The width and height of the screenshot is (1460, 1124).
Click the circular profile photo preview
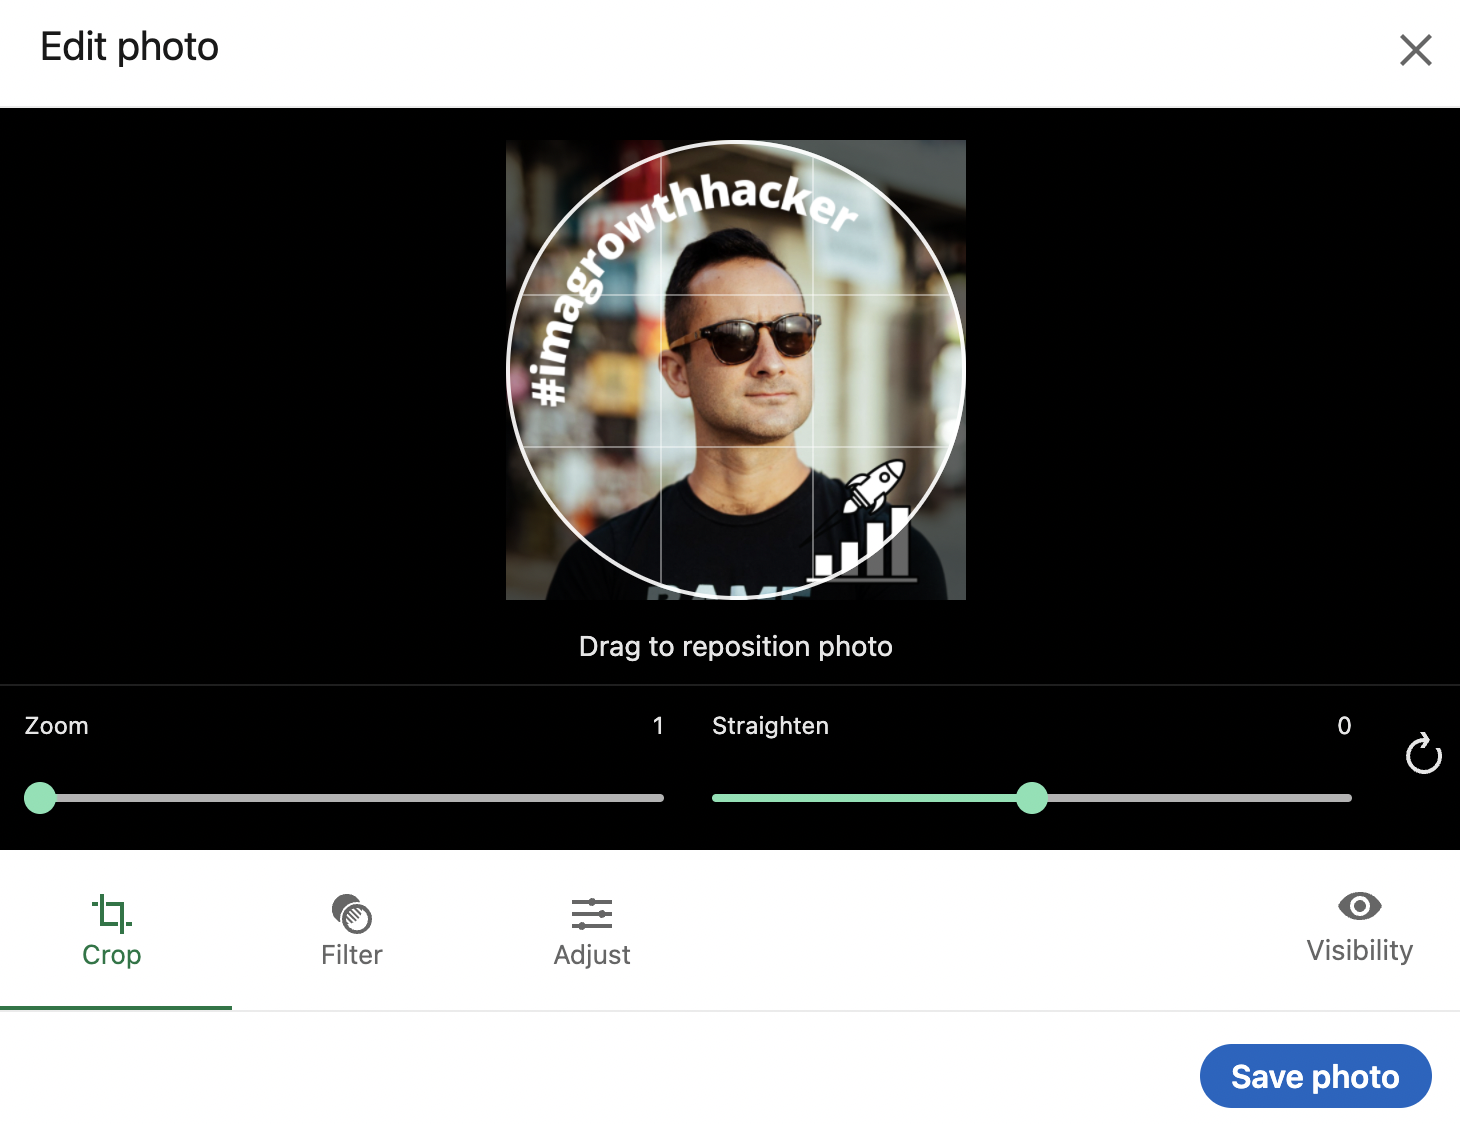pyautogui.click(x=736, y=370)
